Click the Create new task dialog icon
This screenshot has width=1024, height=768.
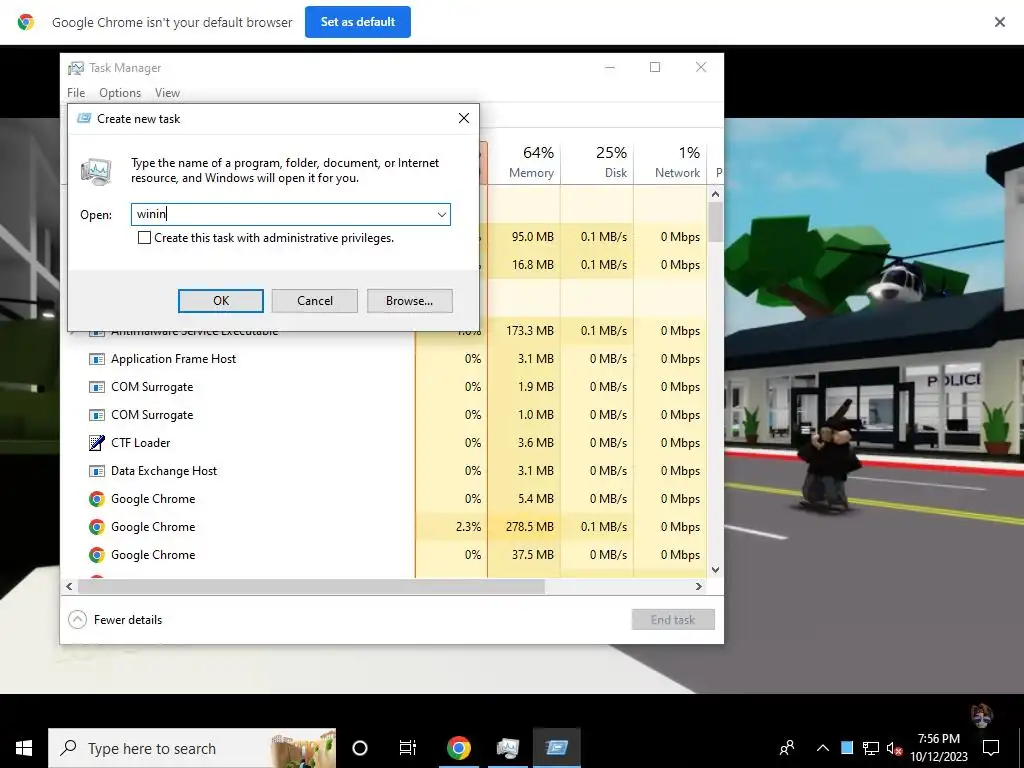click(x=84, y=118)
